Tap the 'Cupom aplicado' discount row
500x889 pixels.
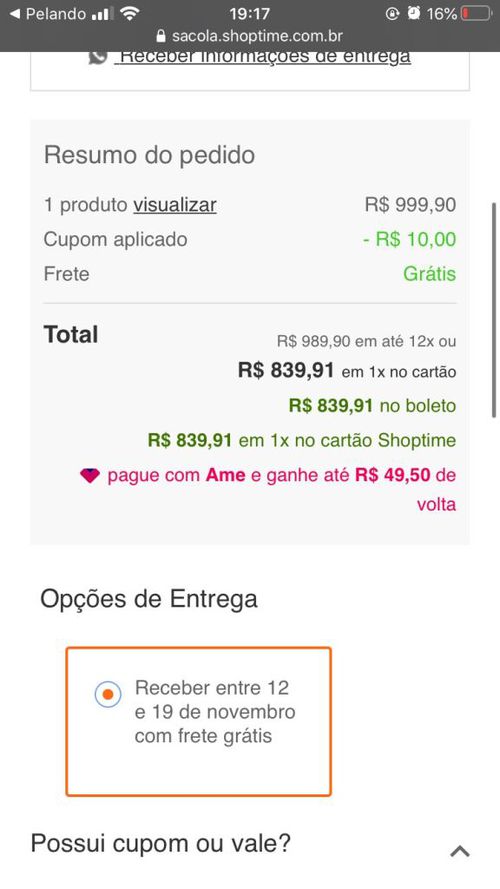pos(250,239)
